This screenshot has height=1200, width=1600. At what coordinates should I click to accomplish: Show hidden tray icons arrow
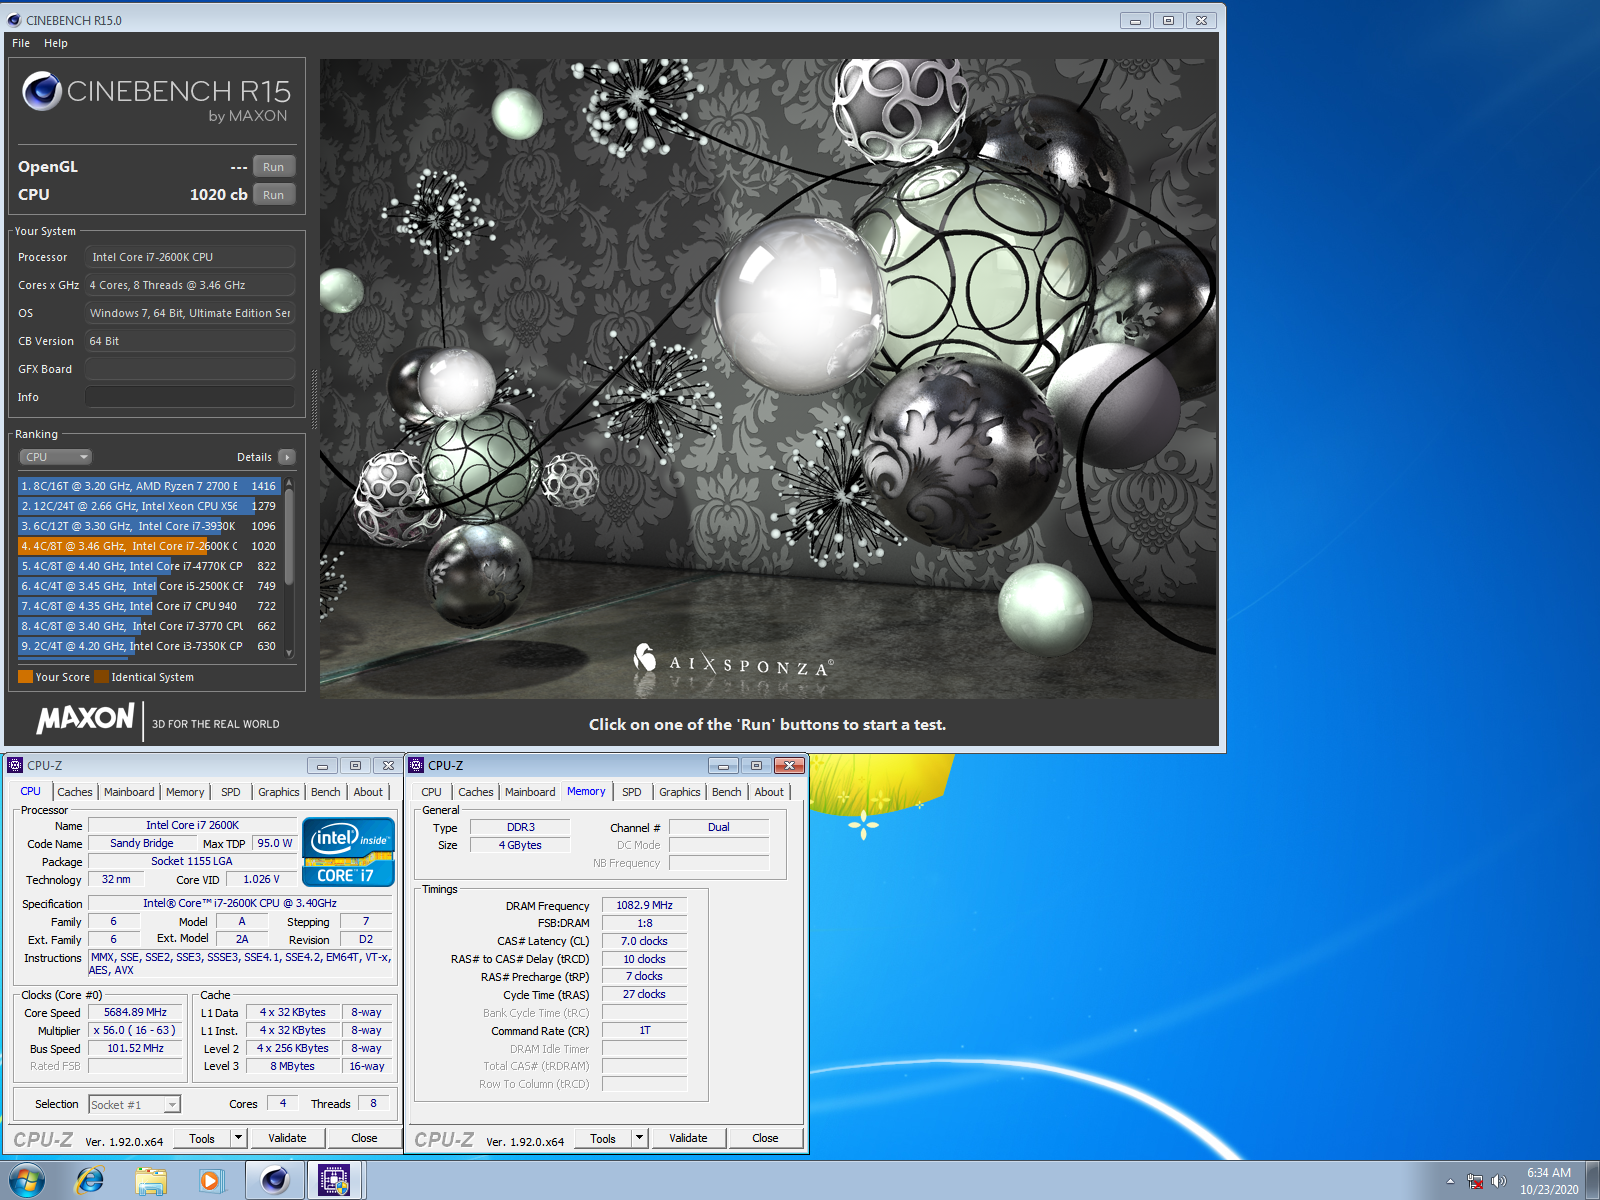tap(1450, 1181)
